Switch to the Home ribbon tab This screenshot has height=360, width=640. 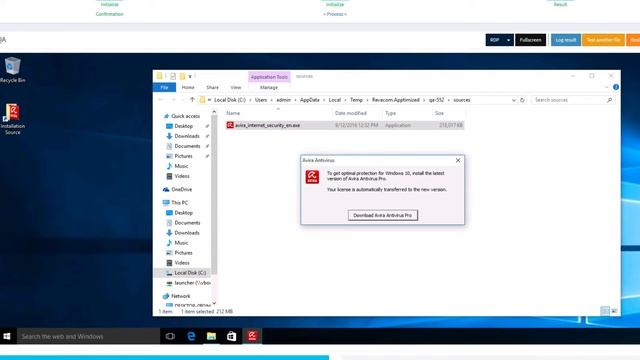[188, 87]
